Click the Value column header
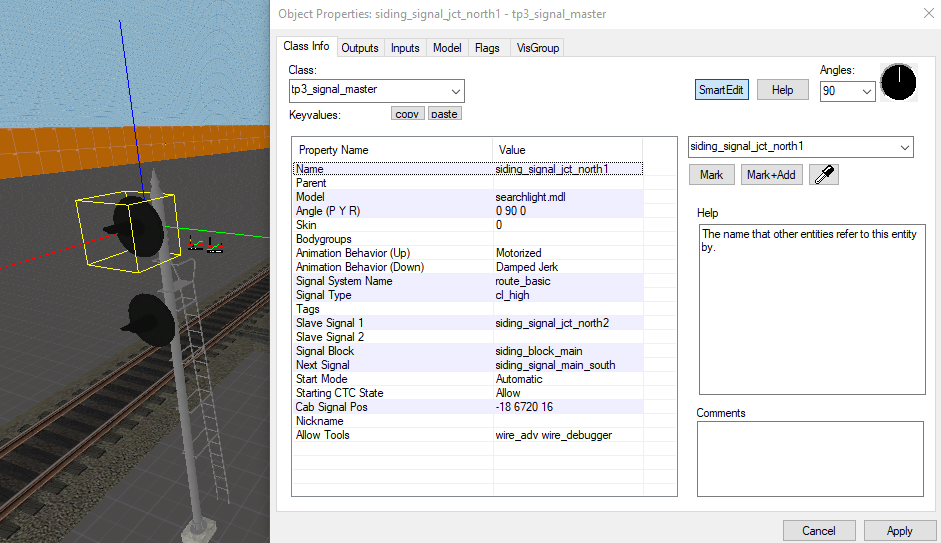 (568, 150)
